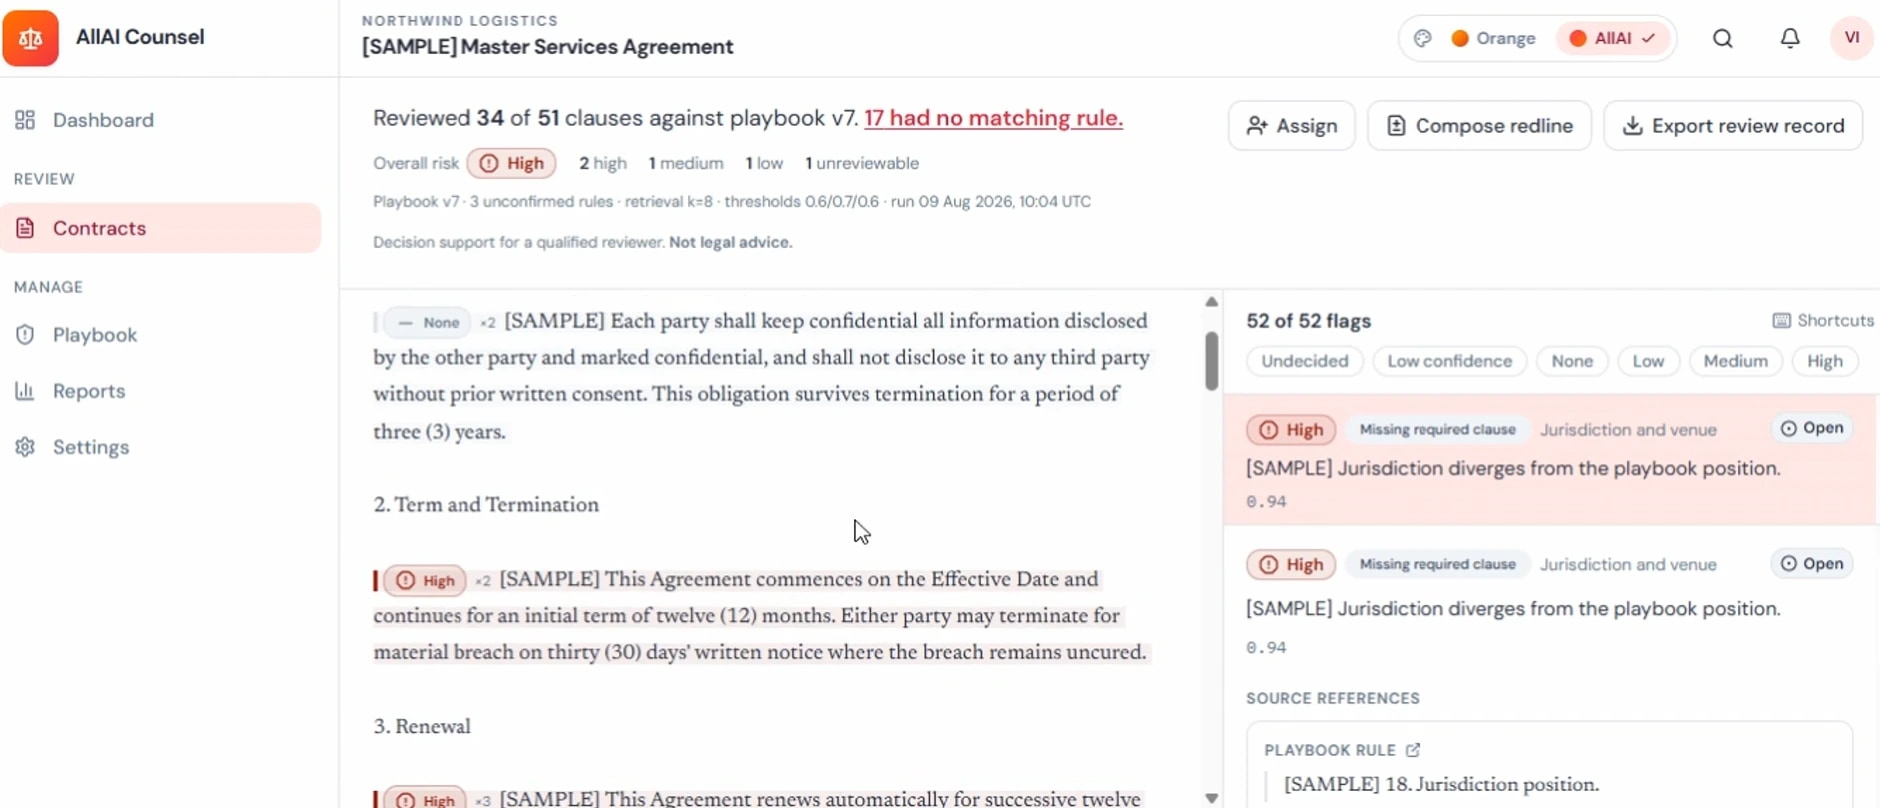Click the Assign button

1292,126
